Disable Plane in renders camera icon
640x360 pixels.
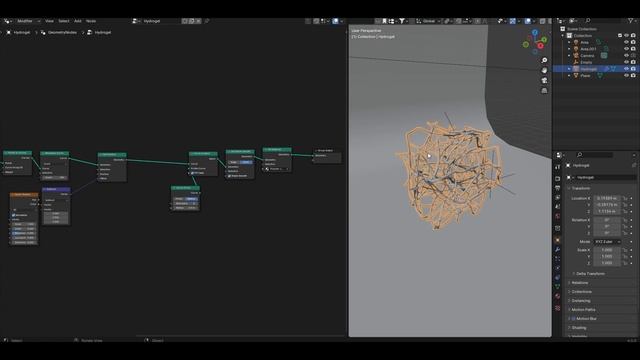tap(633, 76)
